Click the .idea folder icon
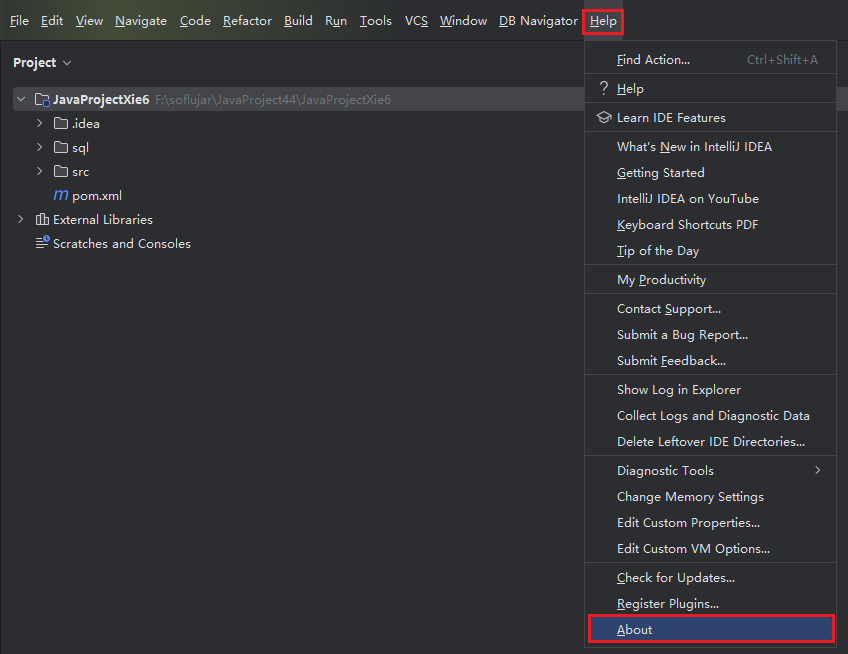Viewport: 848px width, 654px height. pos(61,123)
